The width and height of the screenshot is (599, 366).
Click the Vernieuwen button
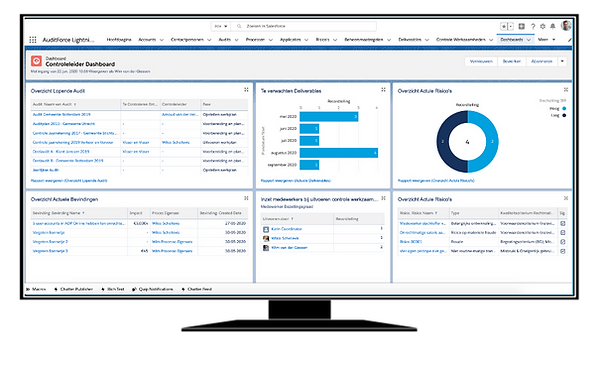[x=481, y=61]
